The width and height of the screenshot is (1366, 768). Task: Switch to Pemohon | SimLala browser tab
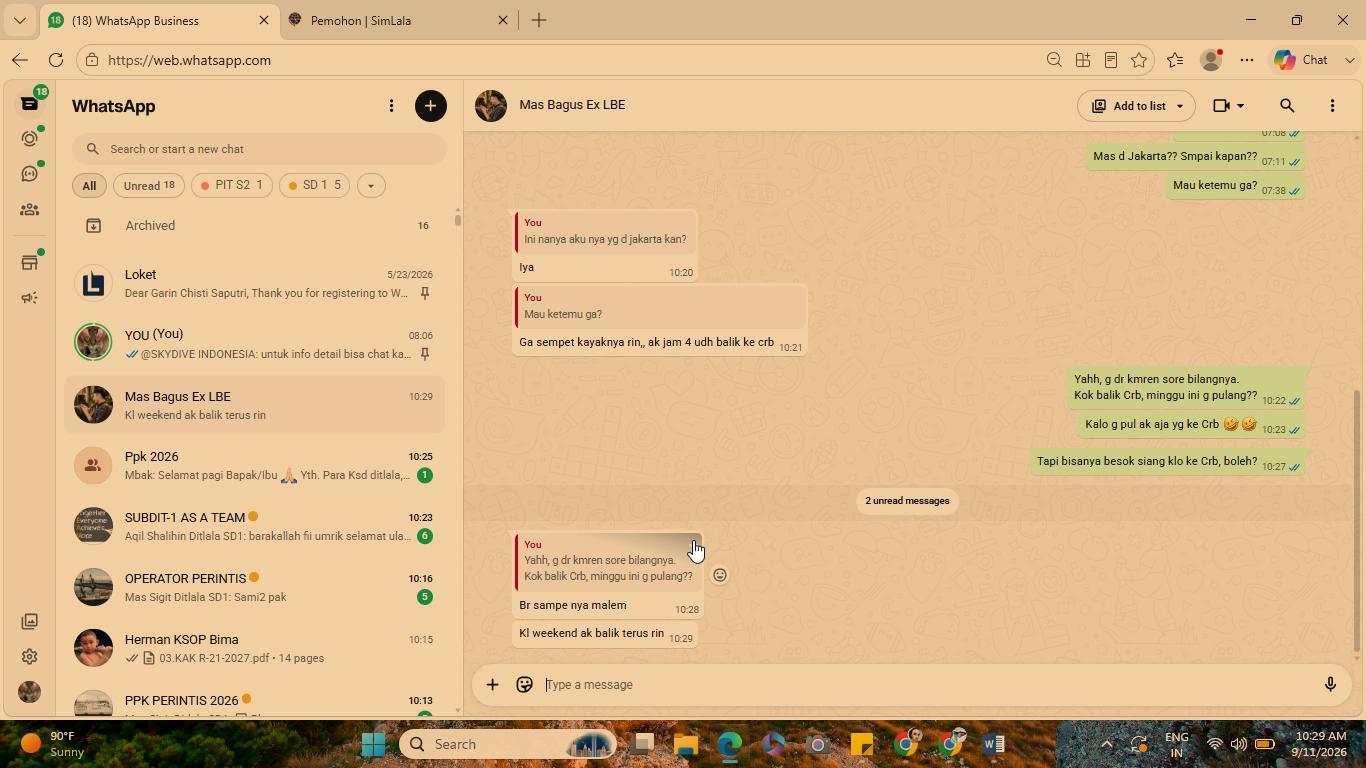tap(398, 20)
